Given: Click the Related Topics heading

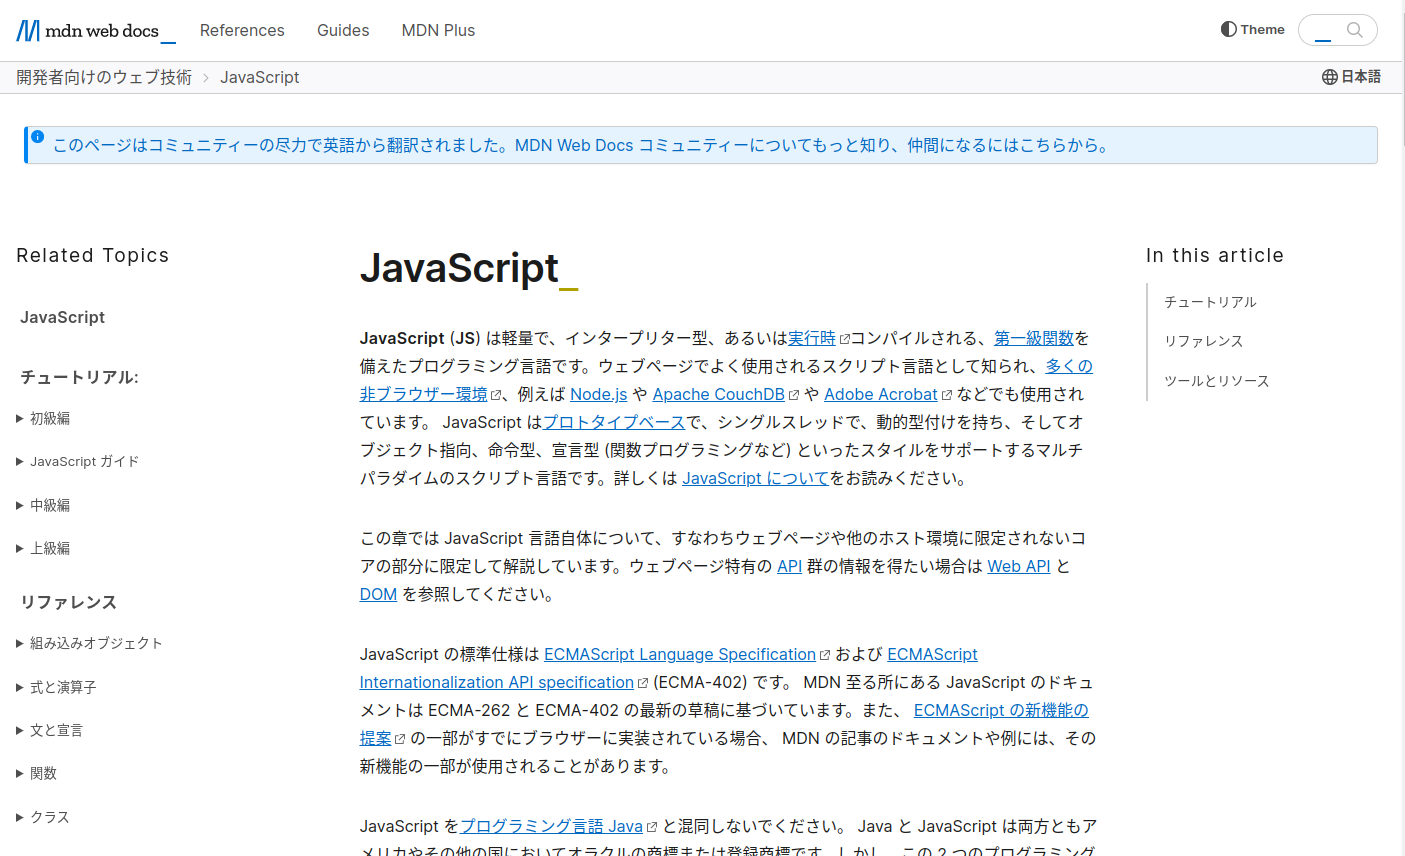Looking at the screenshot, I should coord(93,255).
